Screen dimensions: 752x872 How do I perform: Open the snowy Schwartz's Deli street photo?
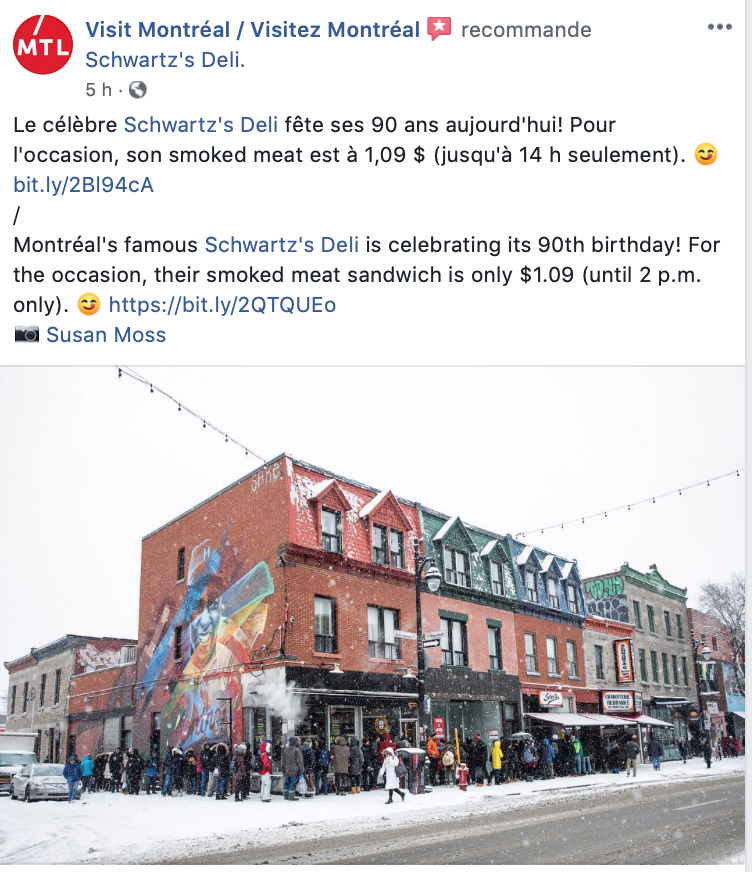[x=373, y=615]
